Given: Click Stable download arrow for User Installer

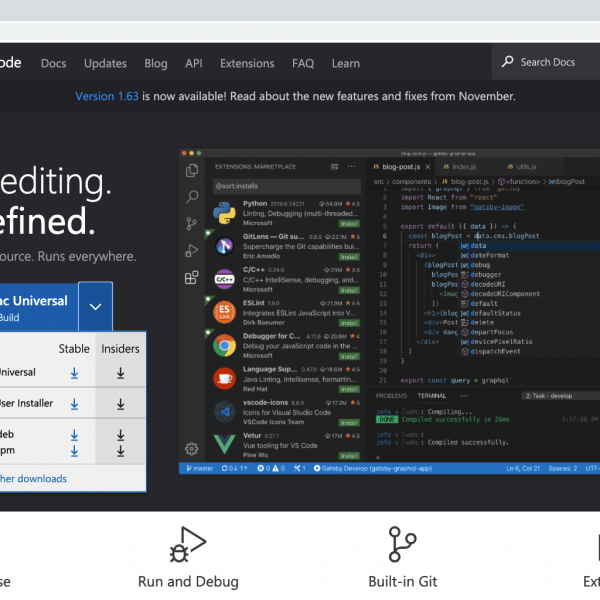Looking at the screenshot, I should click(x=74, y=404).
